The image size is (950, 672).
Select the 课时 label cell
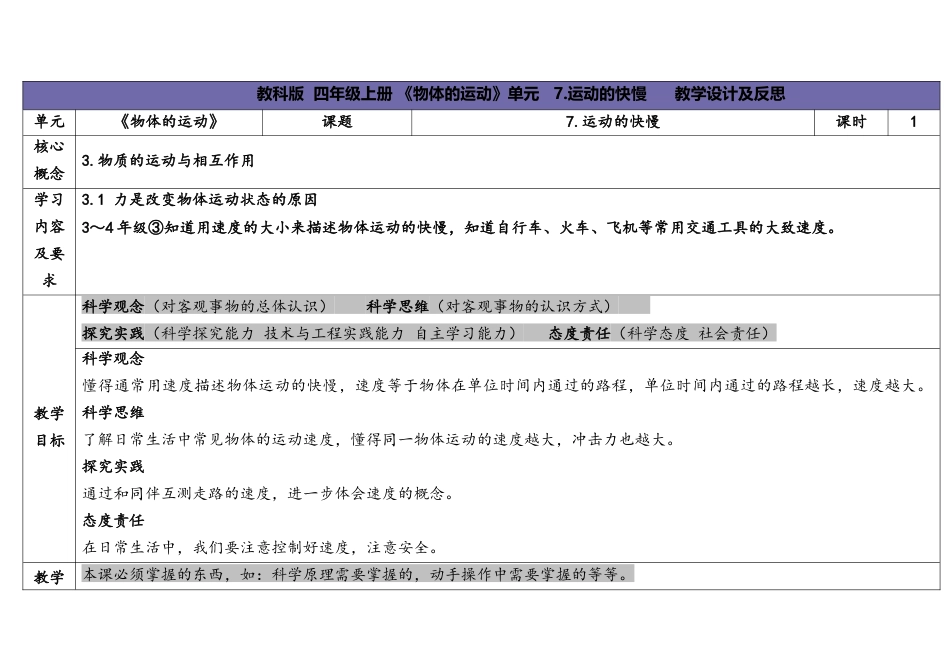pos(851,122)
